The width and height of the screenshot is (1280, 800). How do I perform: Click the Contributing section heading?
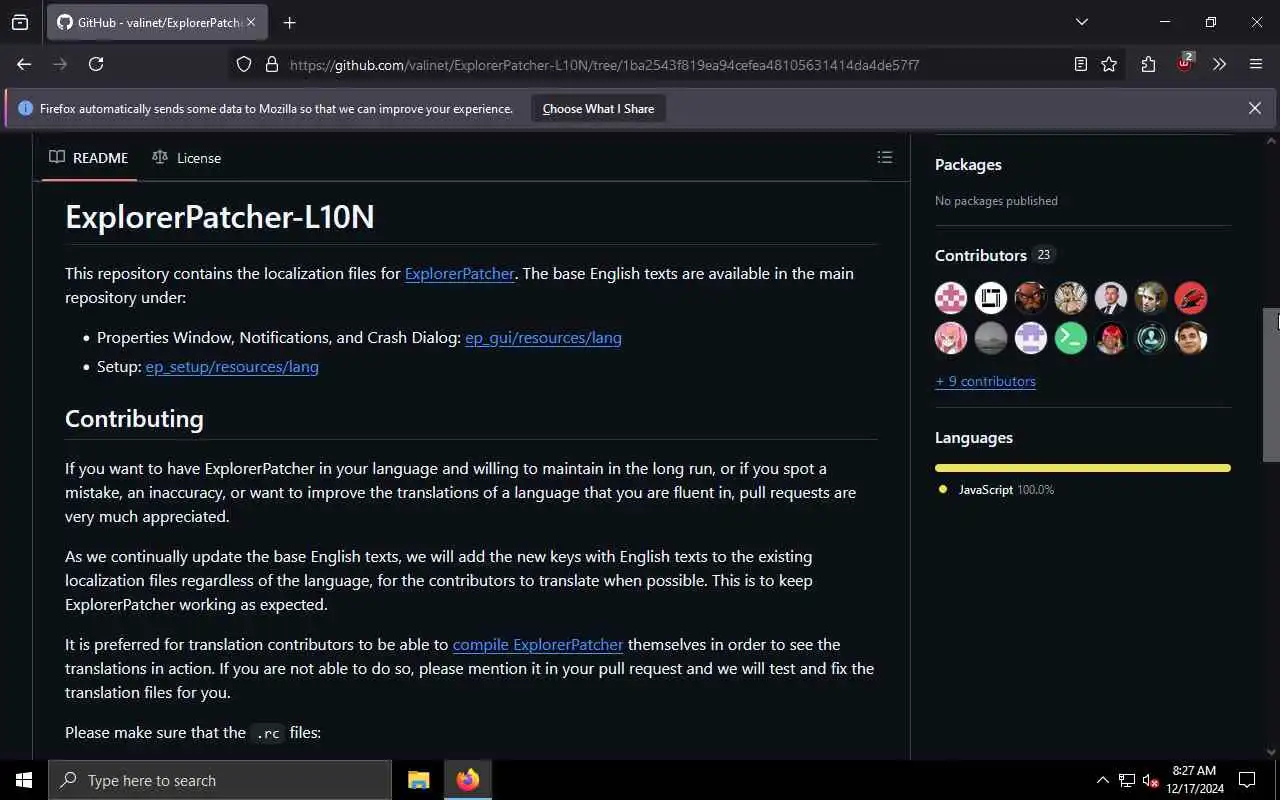point(134,418)
